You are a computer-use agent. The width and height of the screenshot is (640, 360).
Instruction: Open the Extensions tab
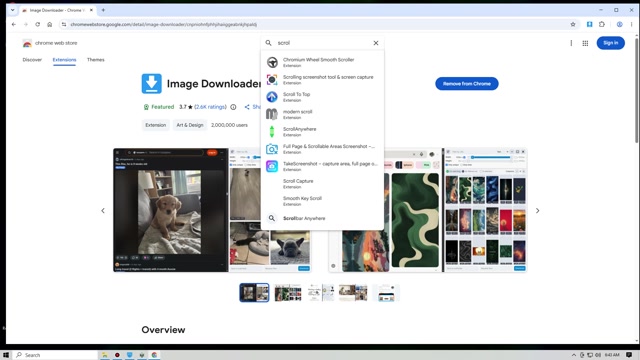pyautogui.click(x=64, y=60)
